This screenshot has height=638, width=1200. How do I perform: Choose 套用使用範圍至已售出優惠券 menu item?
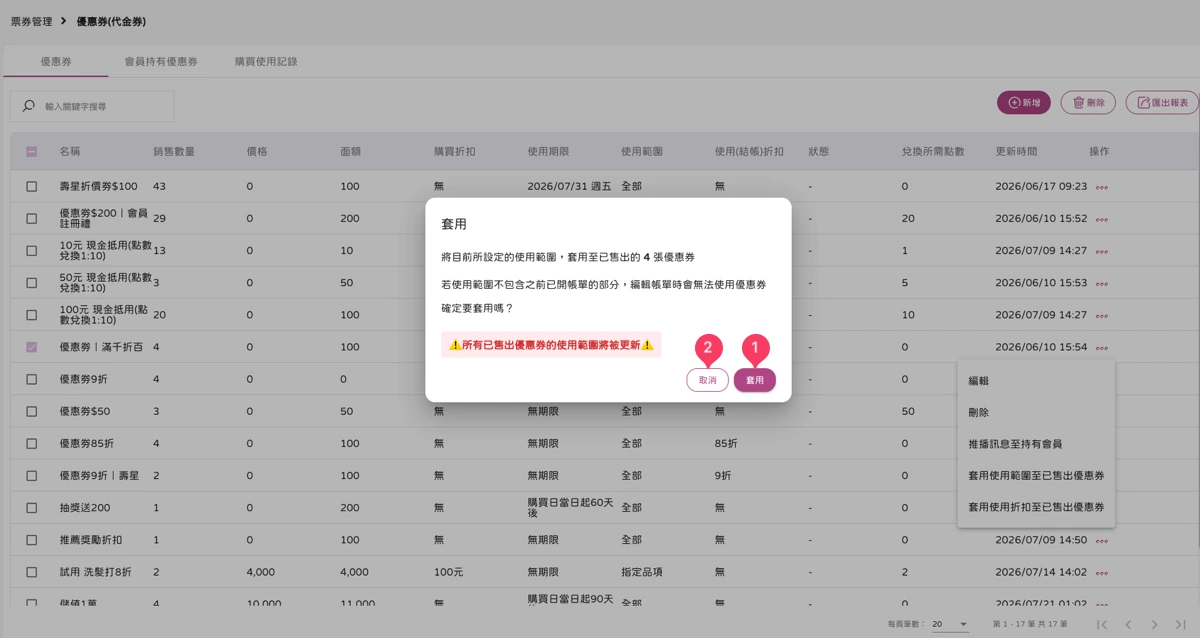[1036, 476]
